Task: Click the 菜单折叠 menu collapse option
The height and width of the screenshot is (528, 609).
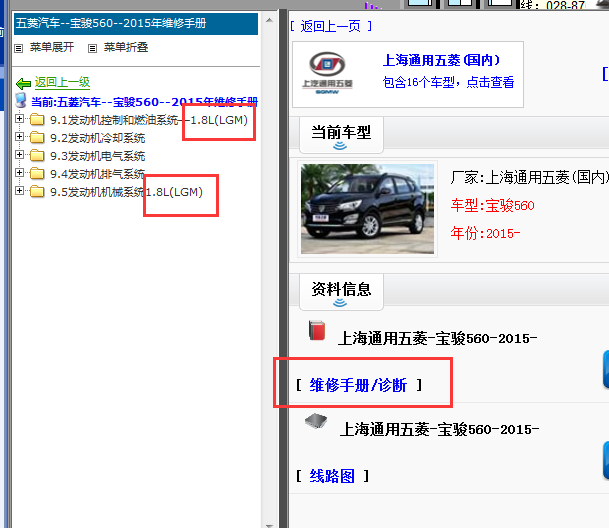Action: pos(126,47)
